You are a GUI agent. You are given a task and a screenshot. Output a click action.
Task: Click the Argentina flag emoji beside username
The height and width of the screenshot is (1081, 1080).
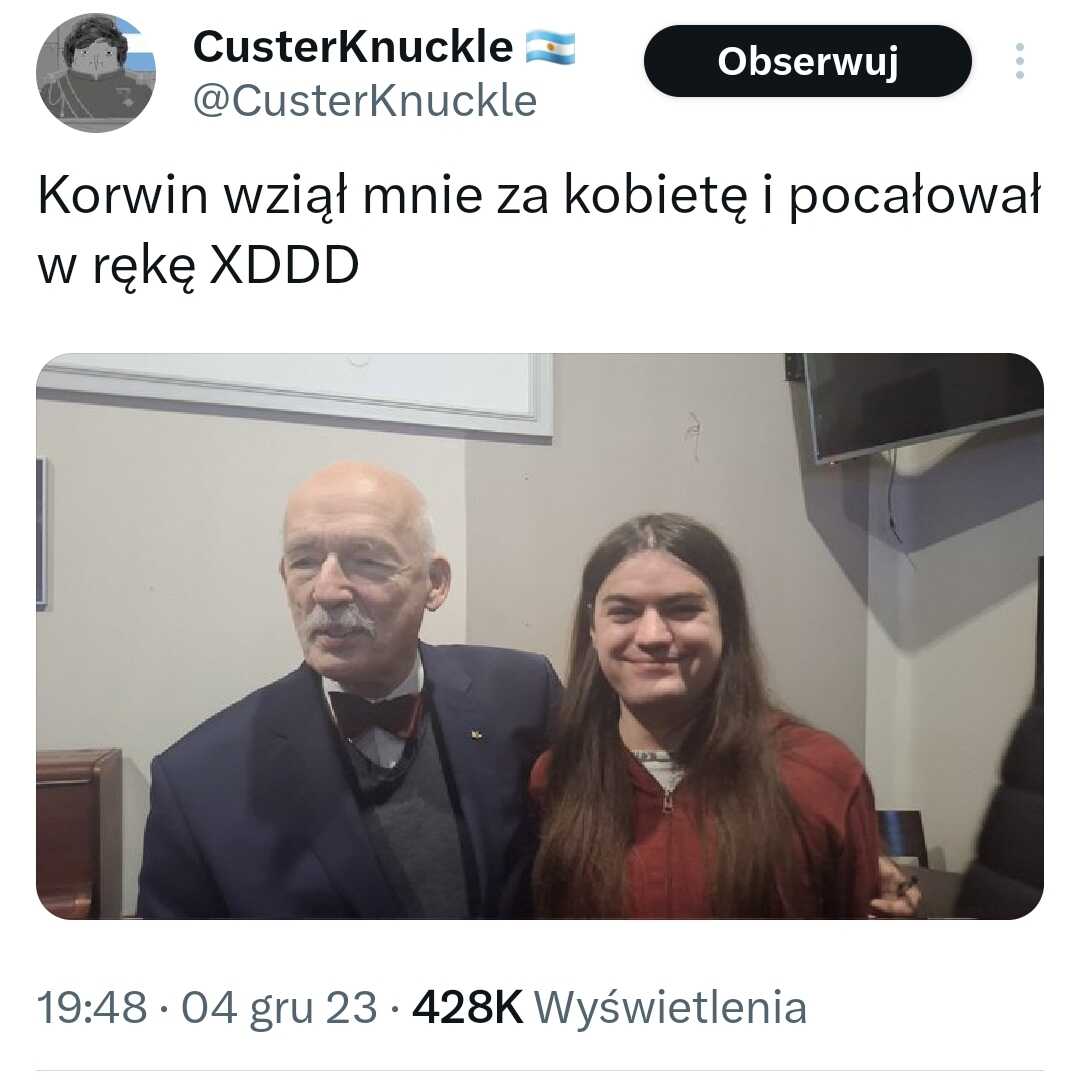tap(550, 48)
